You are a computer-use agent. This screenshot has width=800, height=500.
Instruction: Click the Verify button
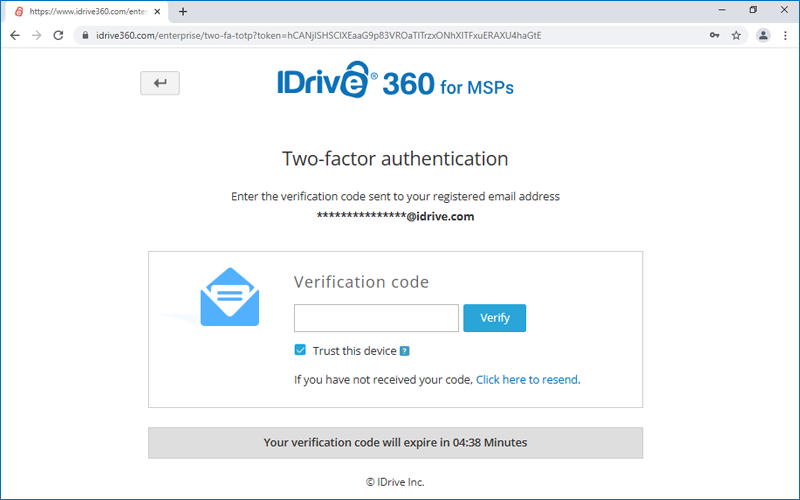pos(494,318)
